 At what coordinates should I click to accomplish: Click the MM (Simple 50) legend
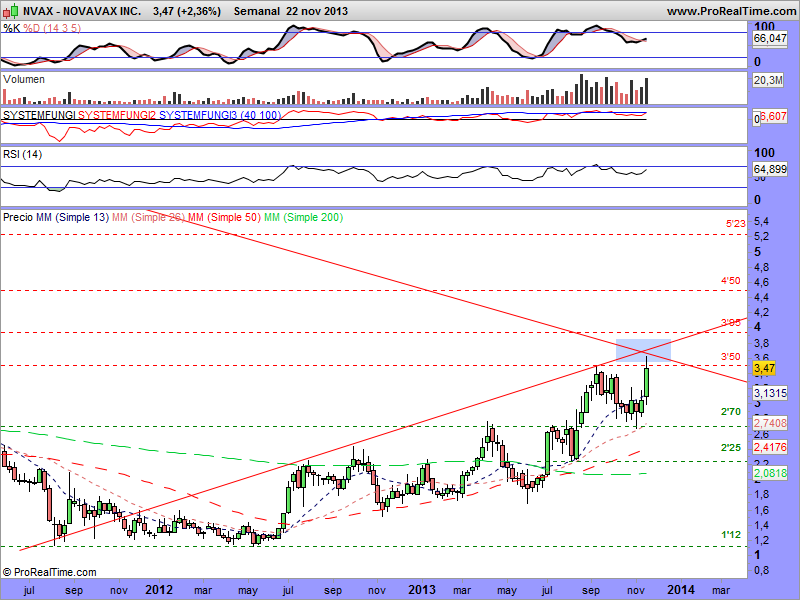224,217
